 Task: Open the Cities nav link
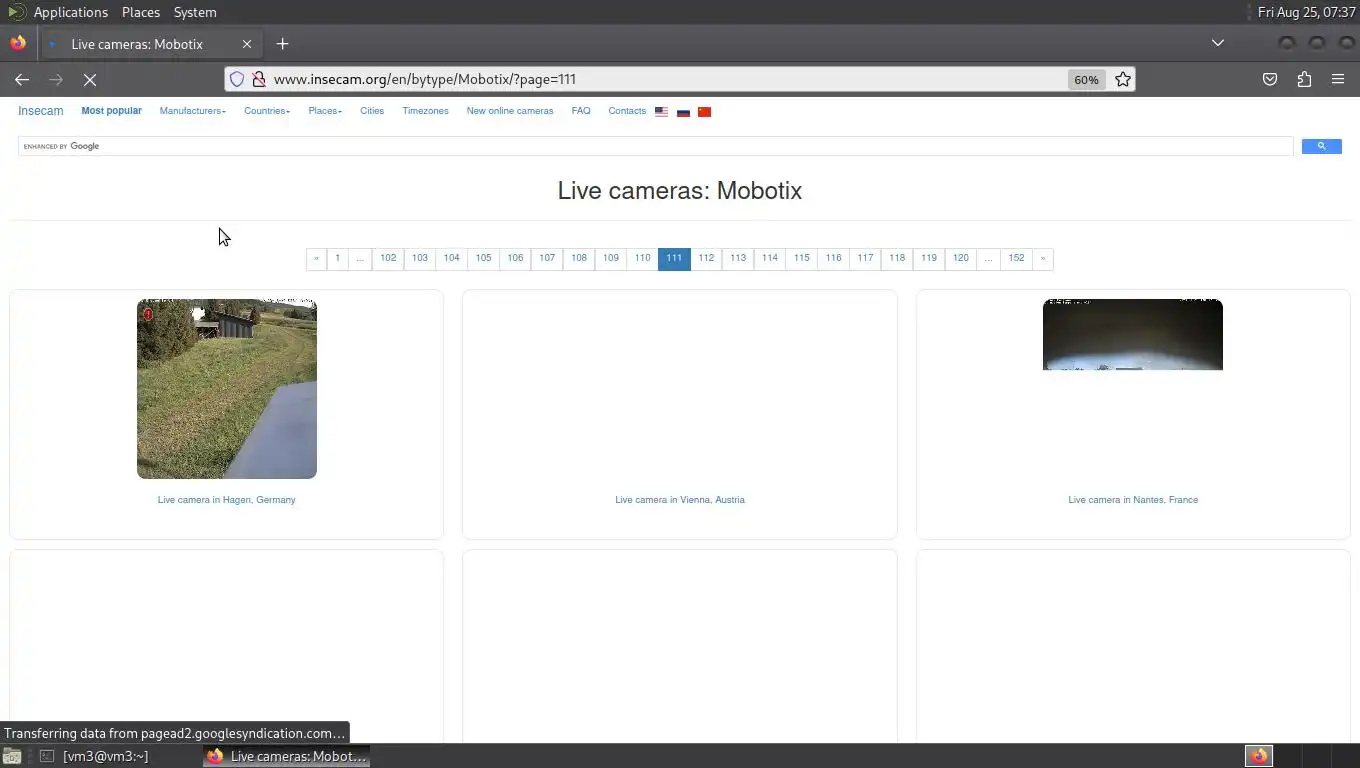point(372,111)
